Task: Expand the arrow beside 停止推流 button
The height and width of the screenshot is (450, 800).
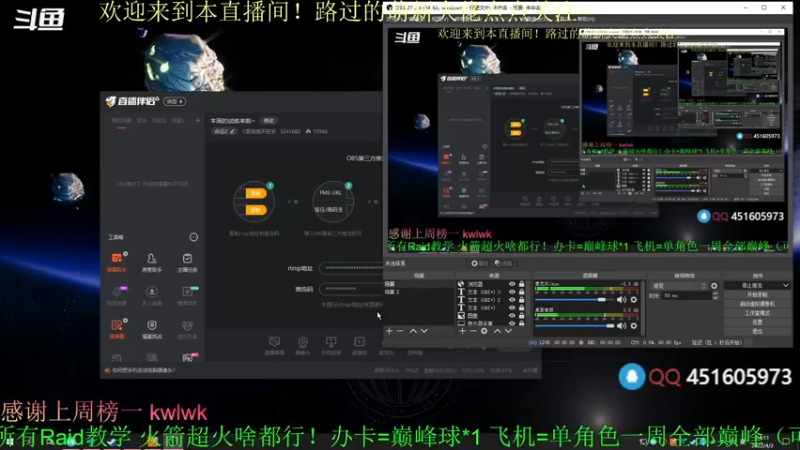Action: pos(786,286)
